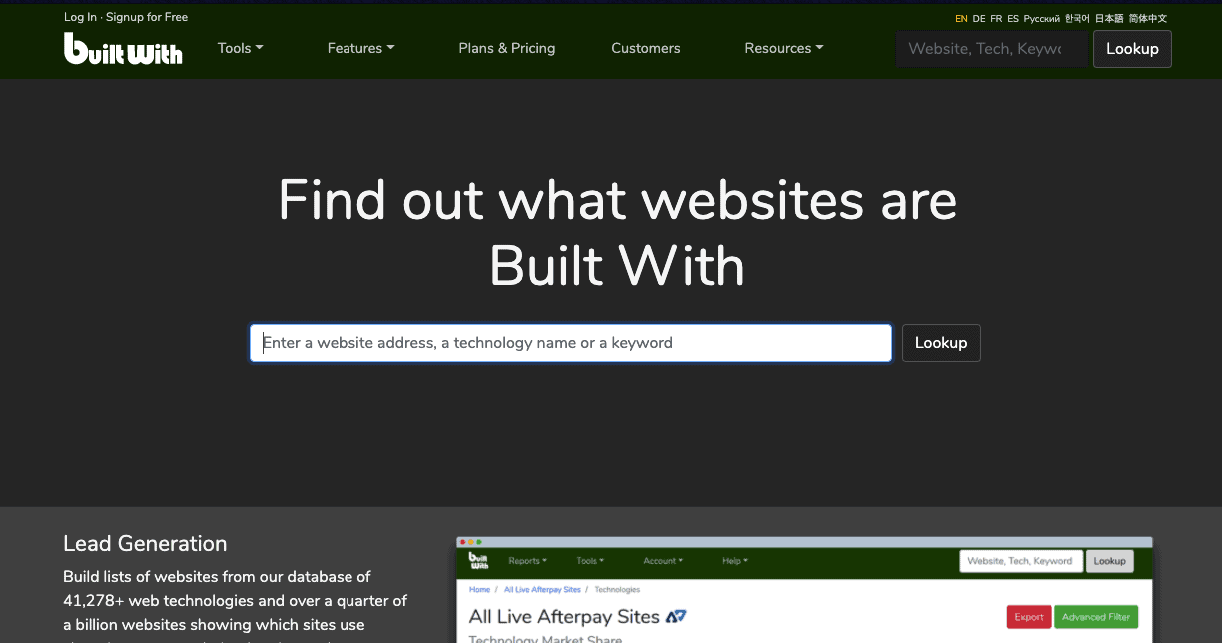Switch language to 简体中文
1222x643 pixels.
click(x=1148, y=18)
